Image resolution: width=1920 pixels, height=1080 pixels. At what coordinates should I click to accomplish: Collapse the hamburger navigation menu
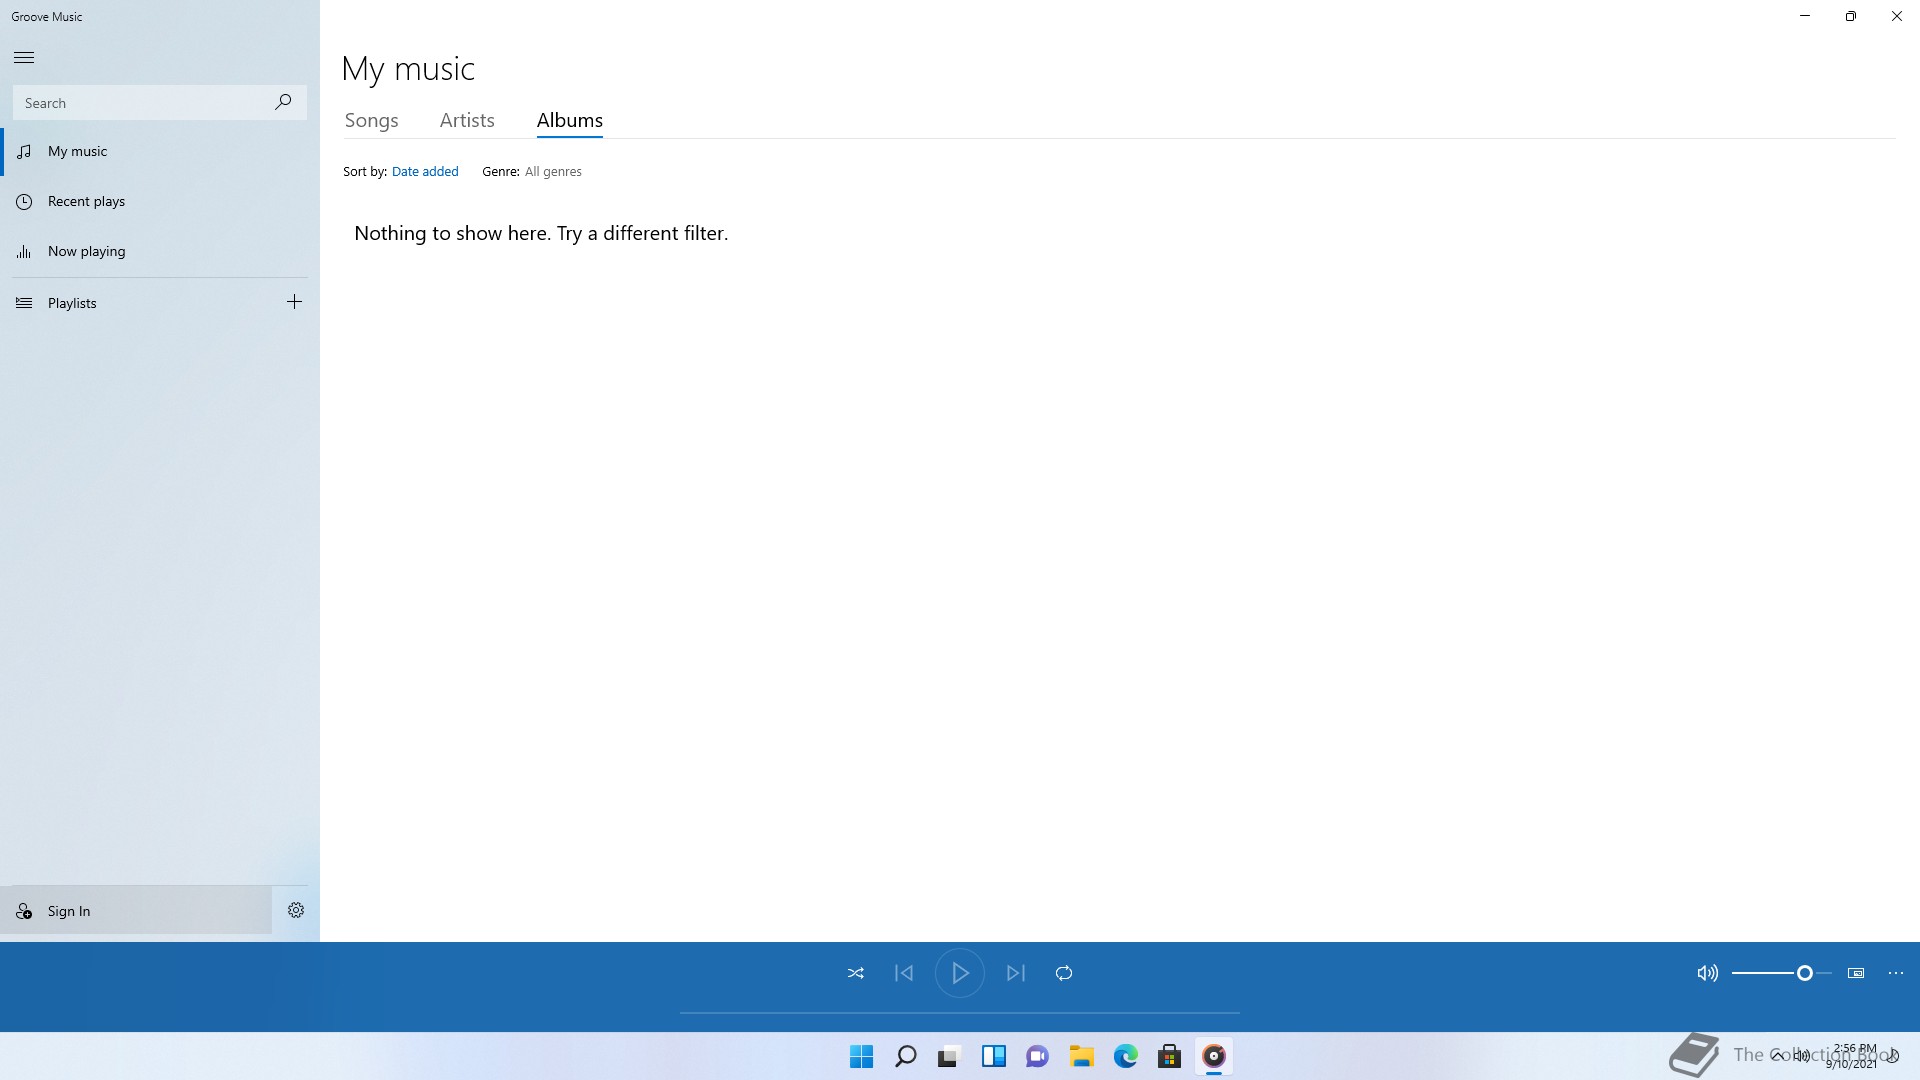[24, 57]
